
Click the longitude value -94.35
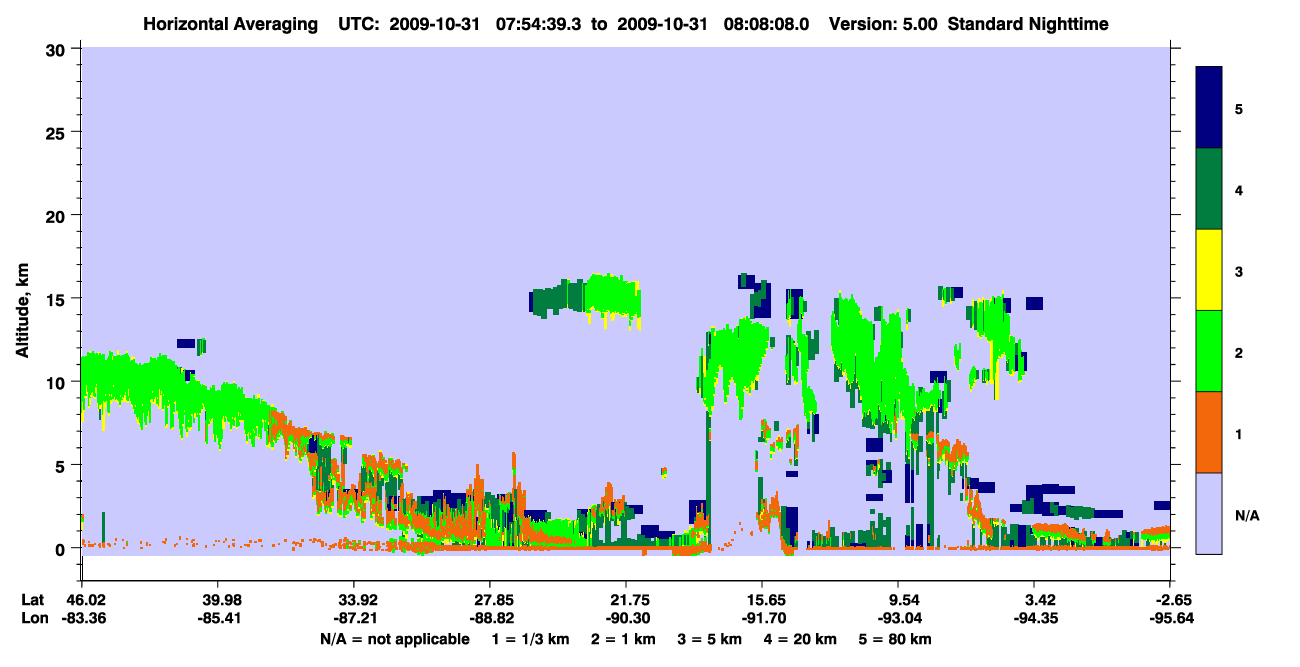(x=1034, y=619)
